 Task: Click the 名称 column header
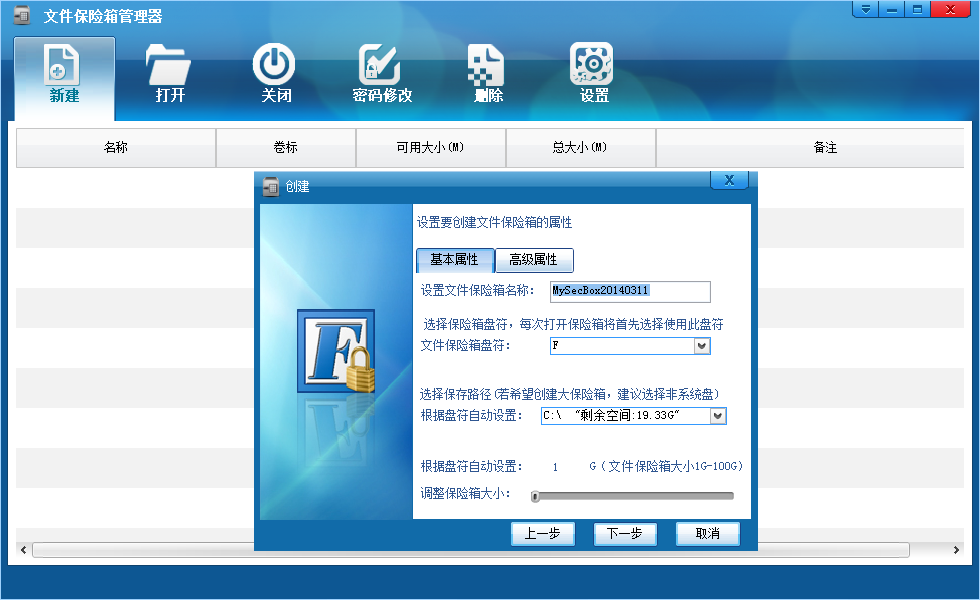click(x=116, y=148)
